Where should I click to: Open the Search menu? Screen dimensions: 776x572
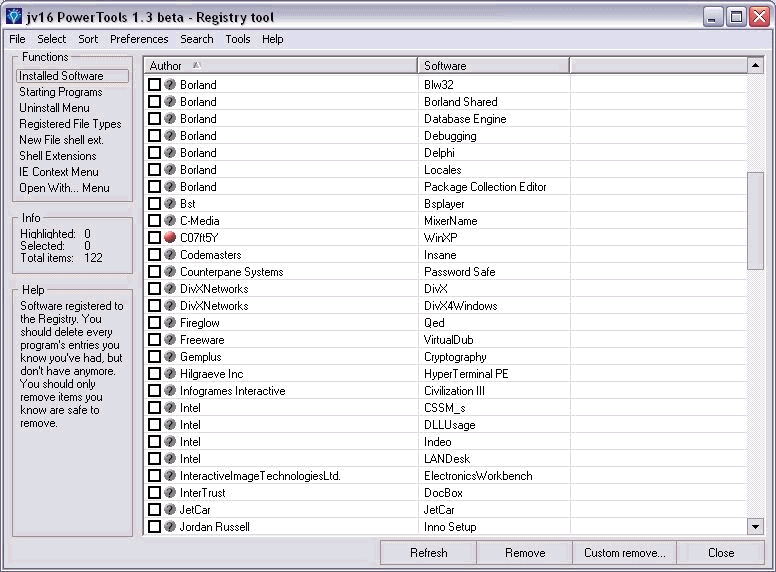[196, 39]
